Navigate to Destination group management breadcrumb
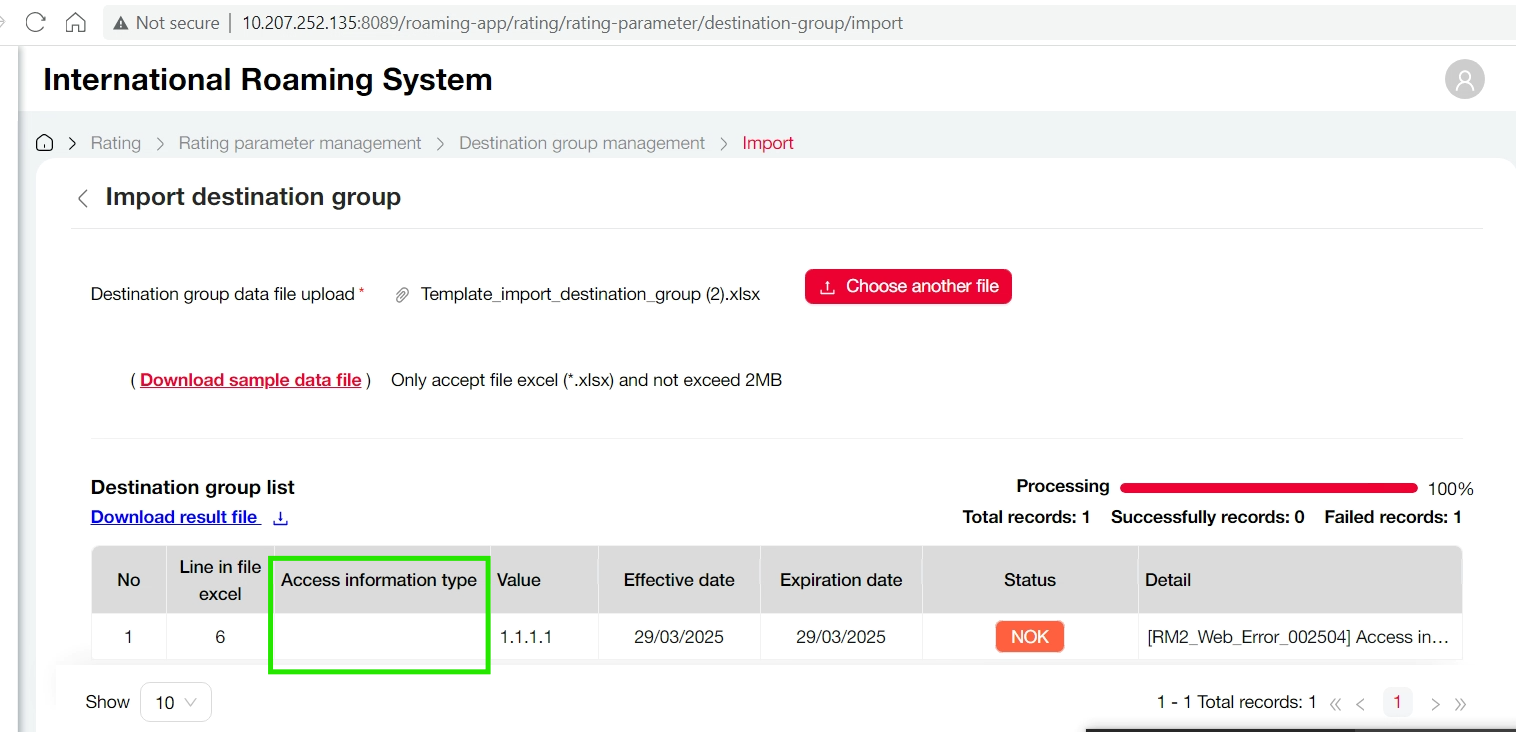The width and height of the screenshot is (1516, 732). 582,143
